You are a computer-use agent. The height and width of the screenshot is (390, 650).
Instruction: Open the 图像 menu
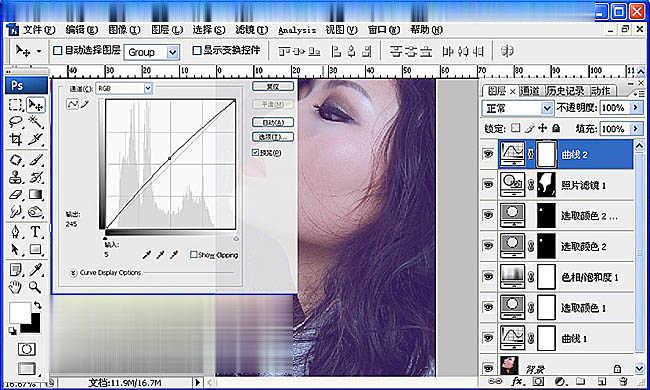125,30
